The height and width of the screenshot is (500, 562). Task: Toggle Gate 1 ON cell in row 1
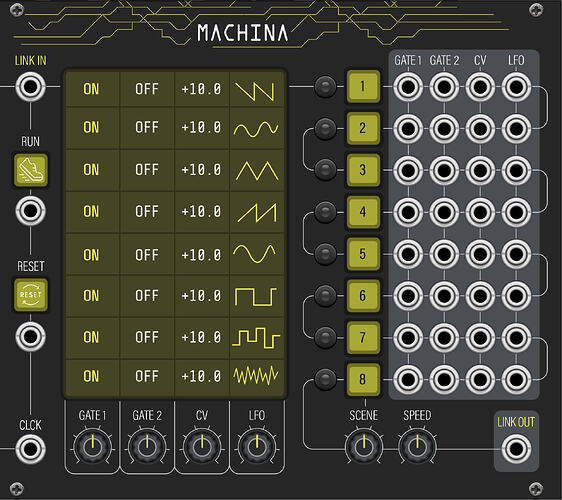click(x=91, y=89)
